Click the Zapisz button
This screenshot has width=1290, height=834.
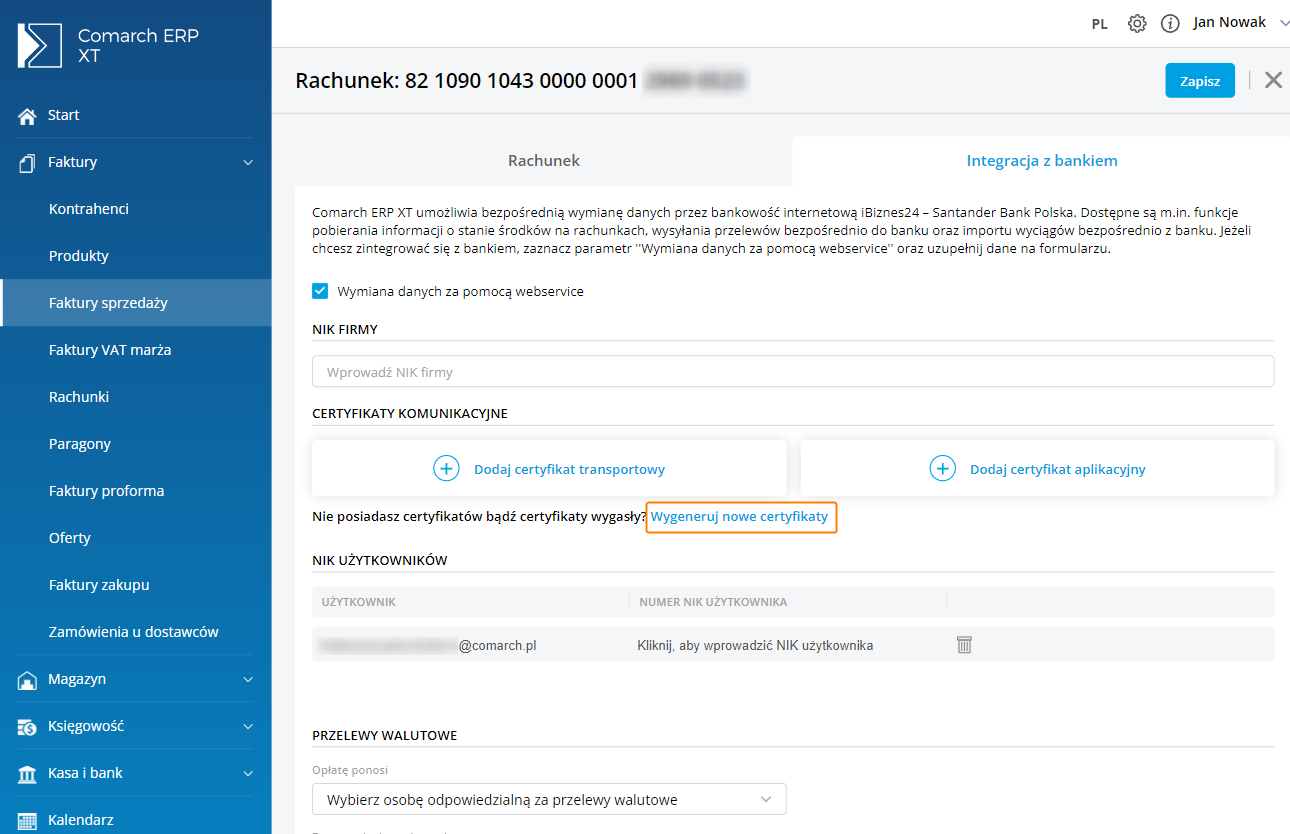1199,81
